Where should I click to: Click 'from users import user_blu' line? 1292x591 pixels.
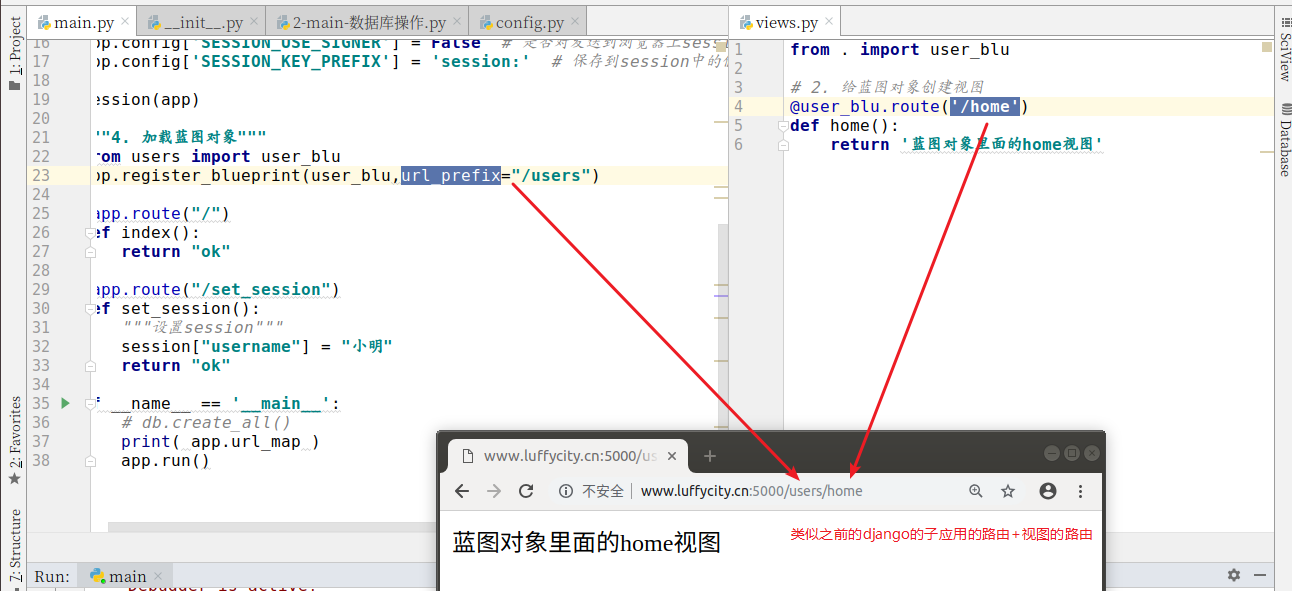[x=216, y=156]
